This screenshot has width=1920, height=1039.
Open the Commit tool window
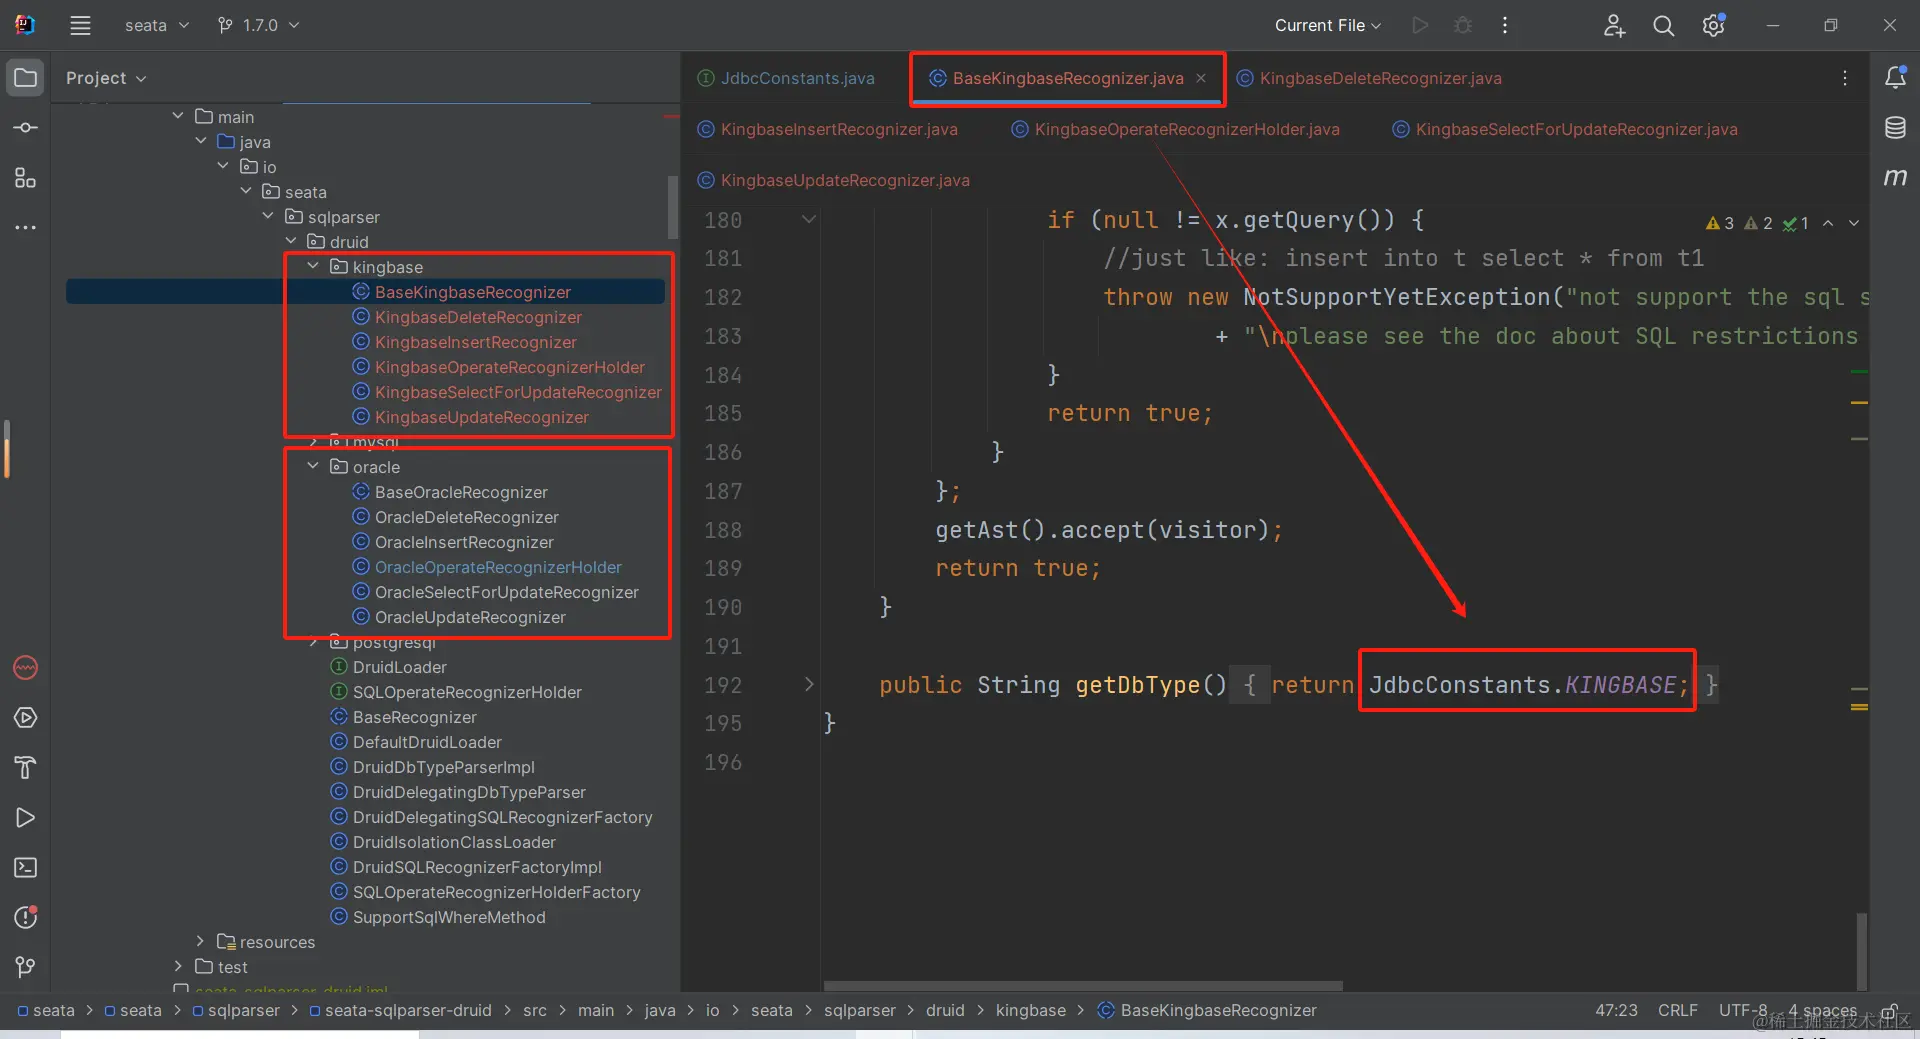(x=25, y=128)
